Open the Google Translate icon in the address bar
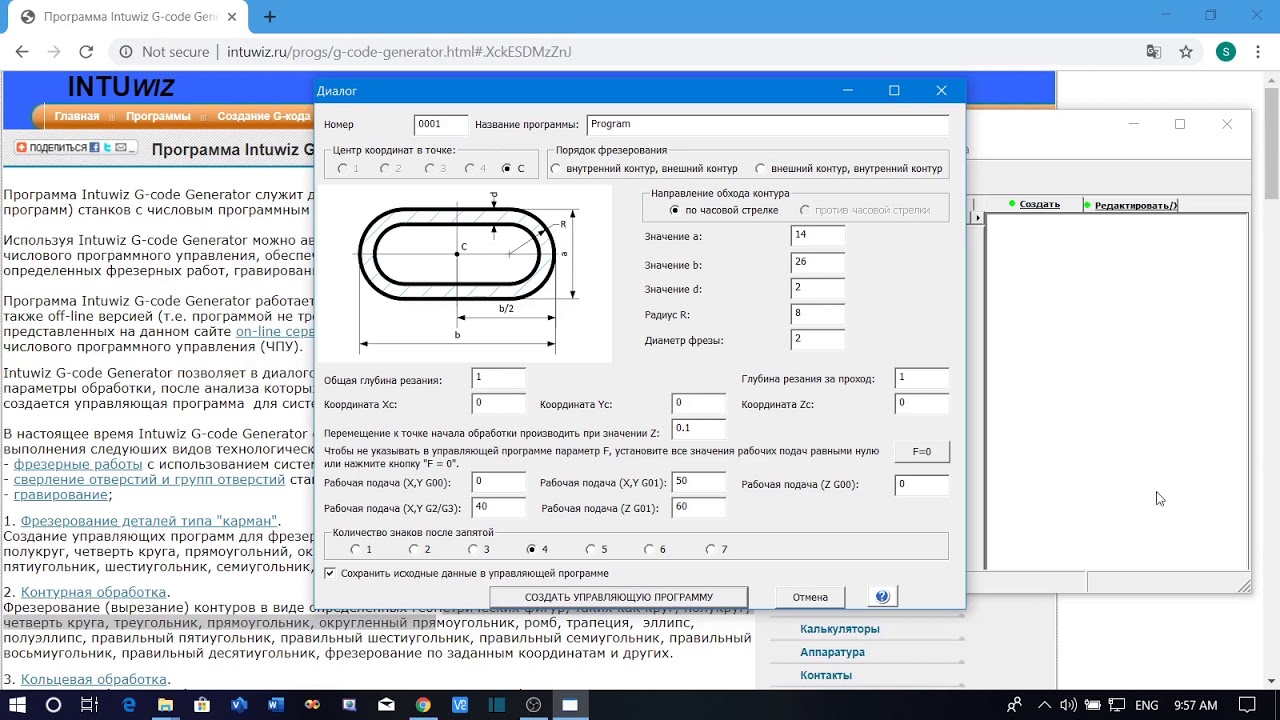The width and height of the screenshot is (1280, 720). tap(1154, 52)
